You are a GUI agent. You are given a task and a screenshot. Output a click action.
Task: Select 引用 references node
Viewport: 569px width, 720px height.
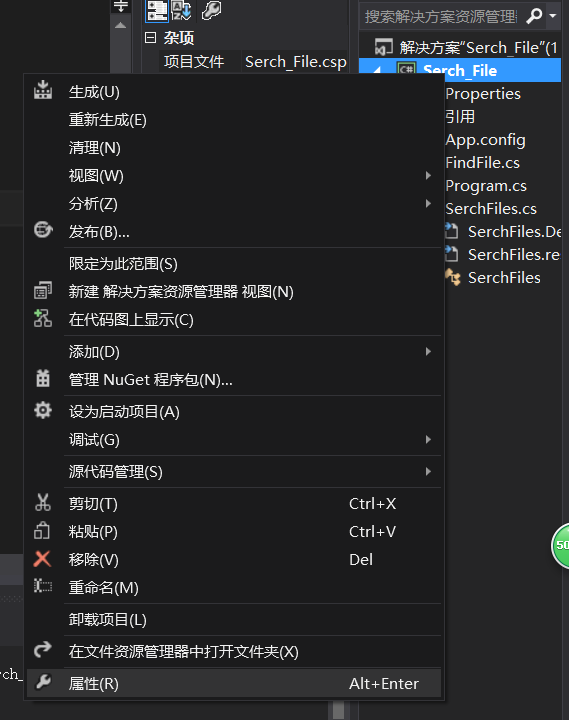pos(460,117)
